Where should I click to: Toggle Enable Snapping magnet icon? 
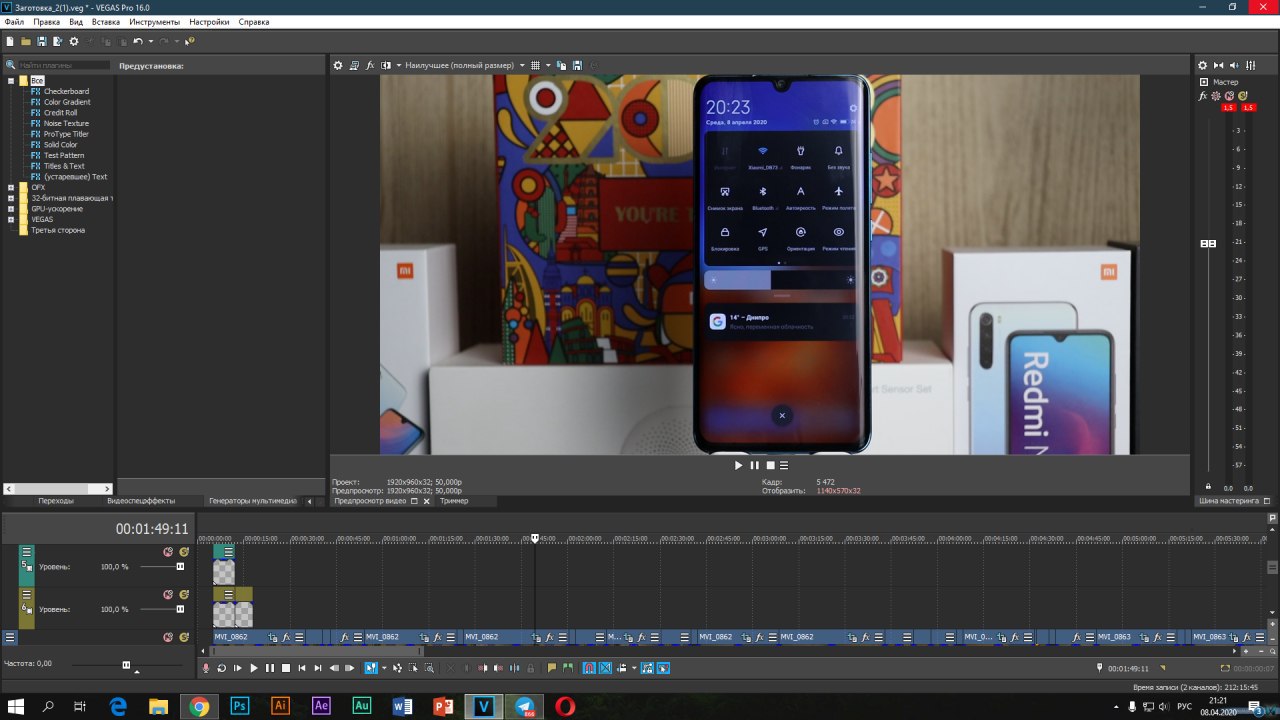pos(589,668)
